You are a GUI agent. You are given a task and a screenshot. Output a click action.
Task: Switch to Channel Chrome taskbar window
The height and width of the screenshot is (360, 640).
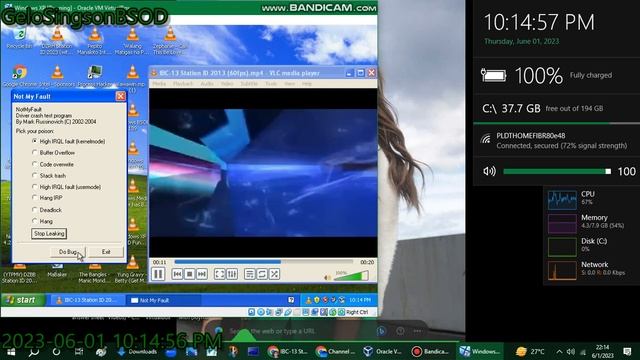336,351
